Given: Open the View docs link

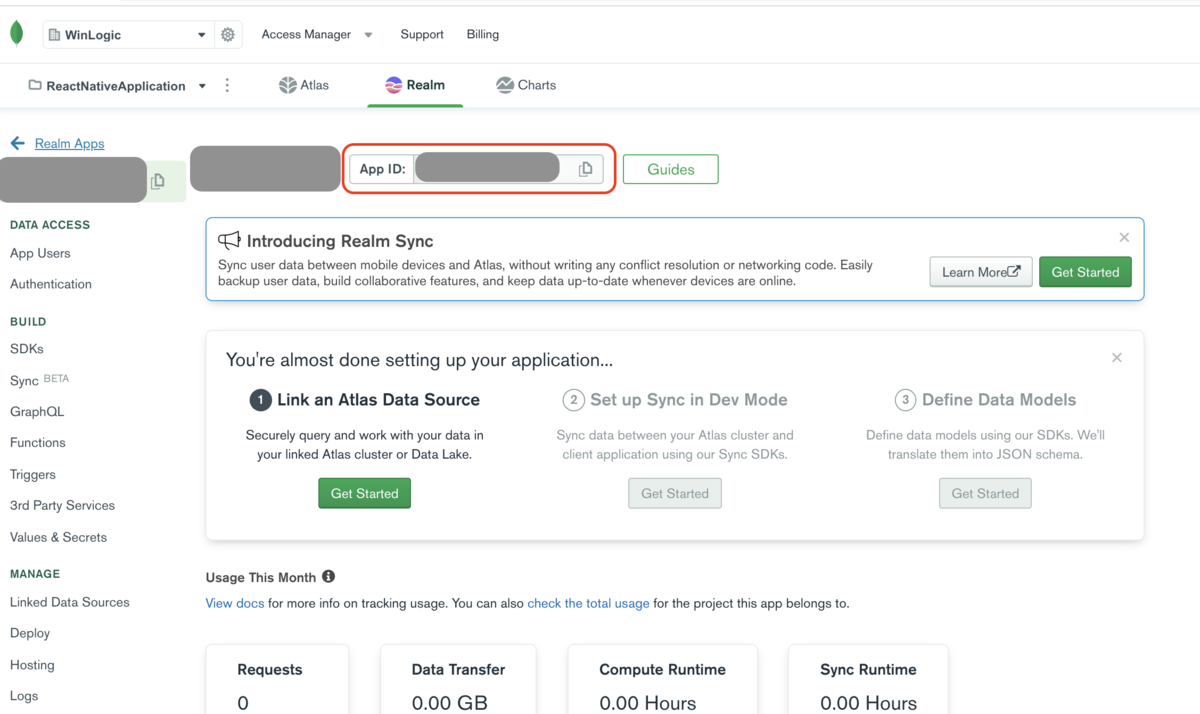Looking at the screenshot, I should point(235,603).
